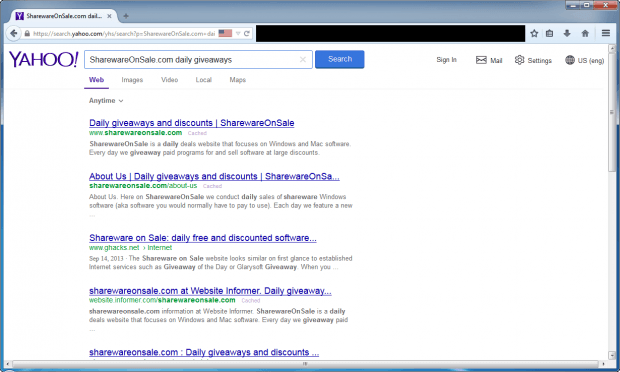Image resolution: width=620 pixels, height=372 pixels.
Task: Click the vertical scrollbar down arrow
Action: (x=612, y=355)
